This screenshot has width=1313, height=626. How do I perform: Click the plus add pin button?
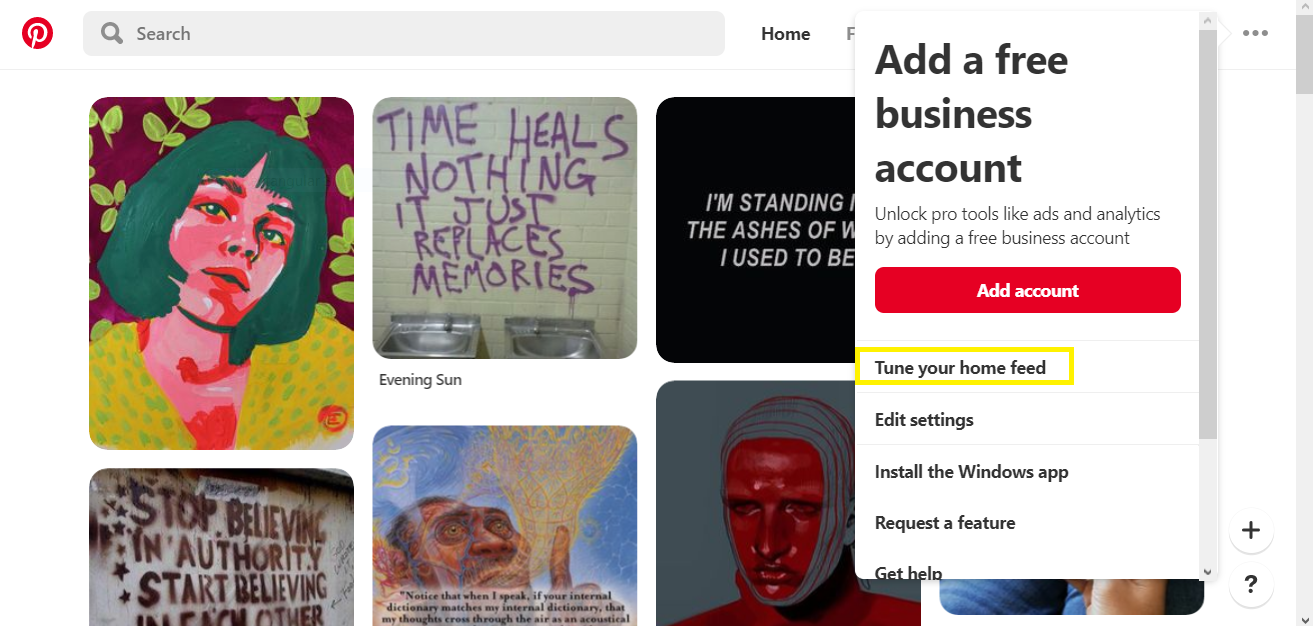[1251, 530]
